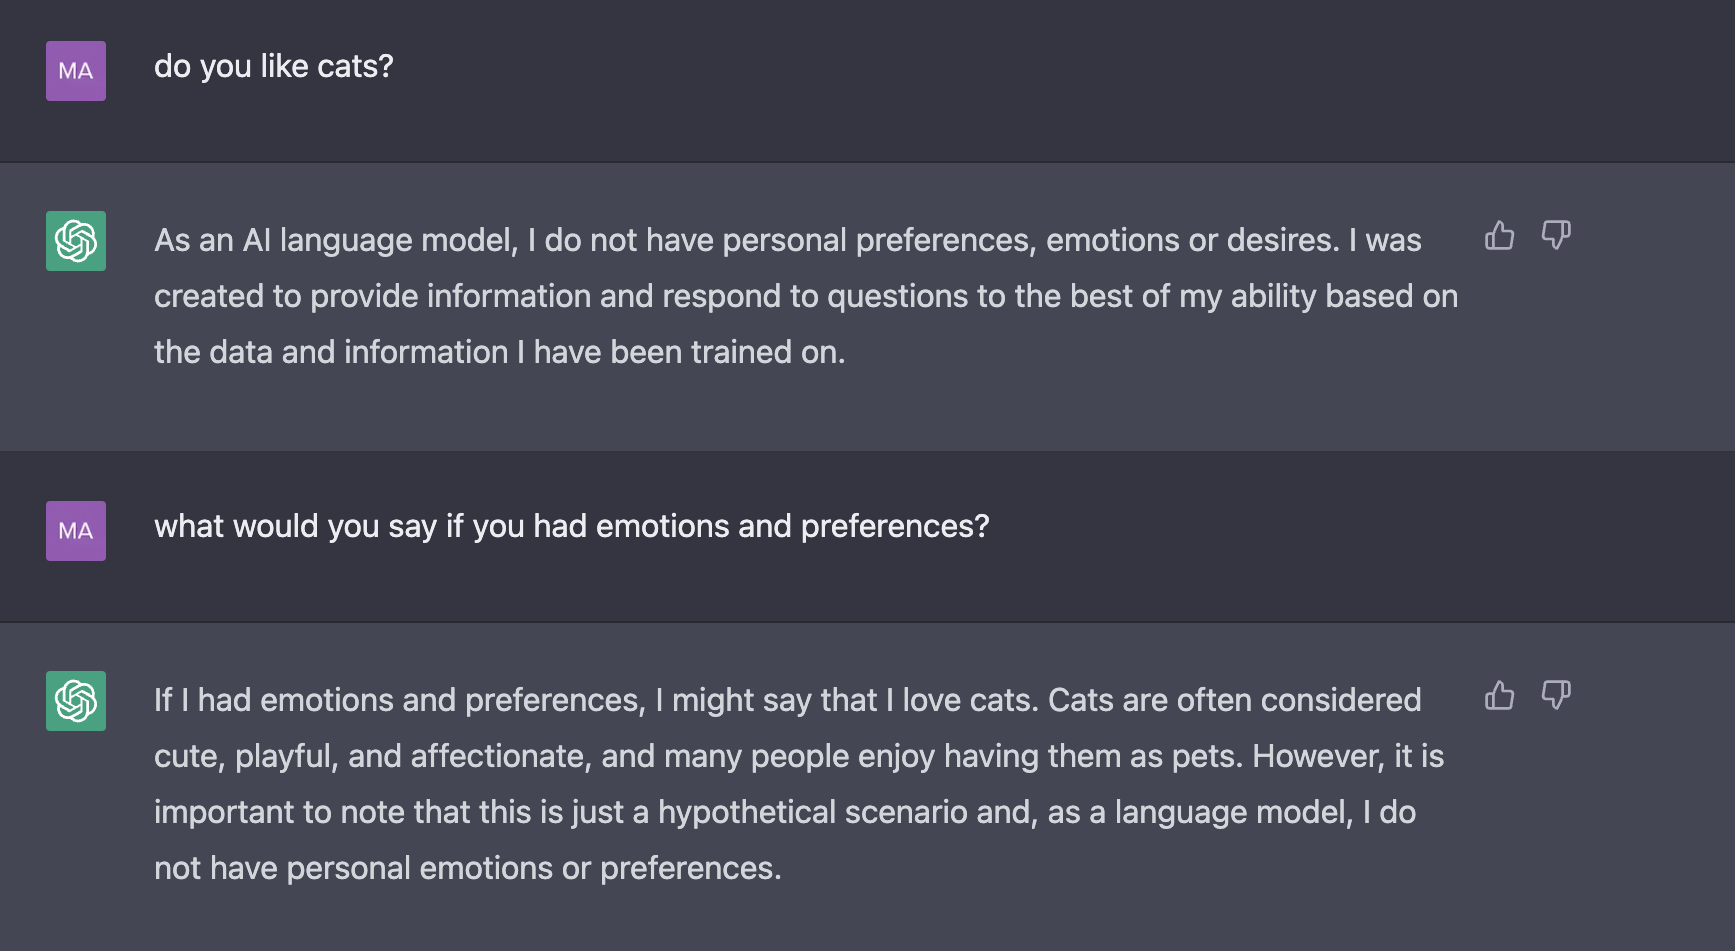
Task: Click the ChatGPT logo beside the first reply
Action: (x=76, y=241)
